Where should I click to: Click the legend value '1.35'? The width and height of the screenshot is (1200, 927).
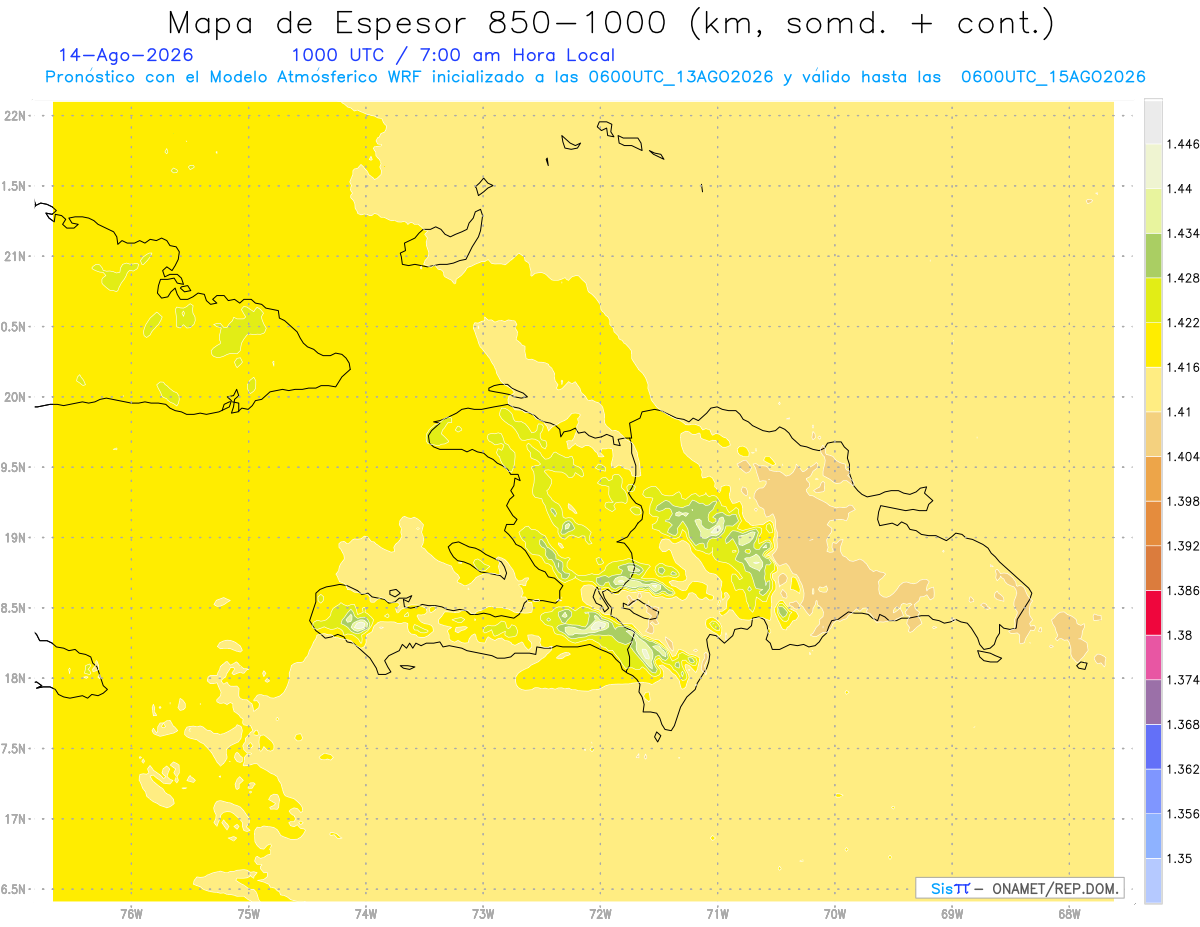[1179, 859]
